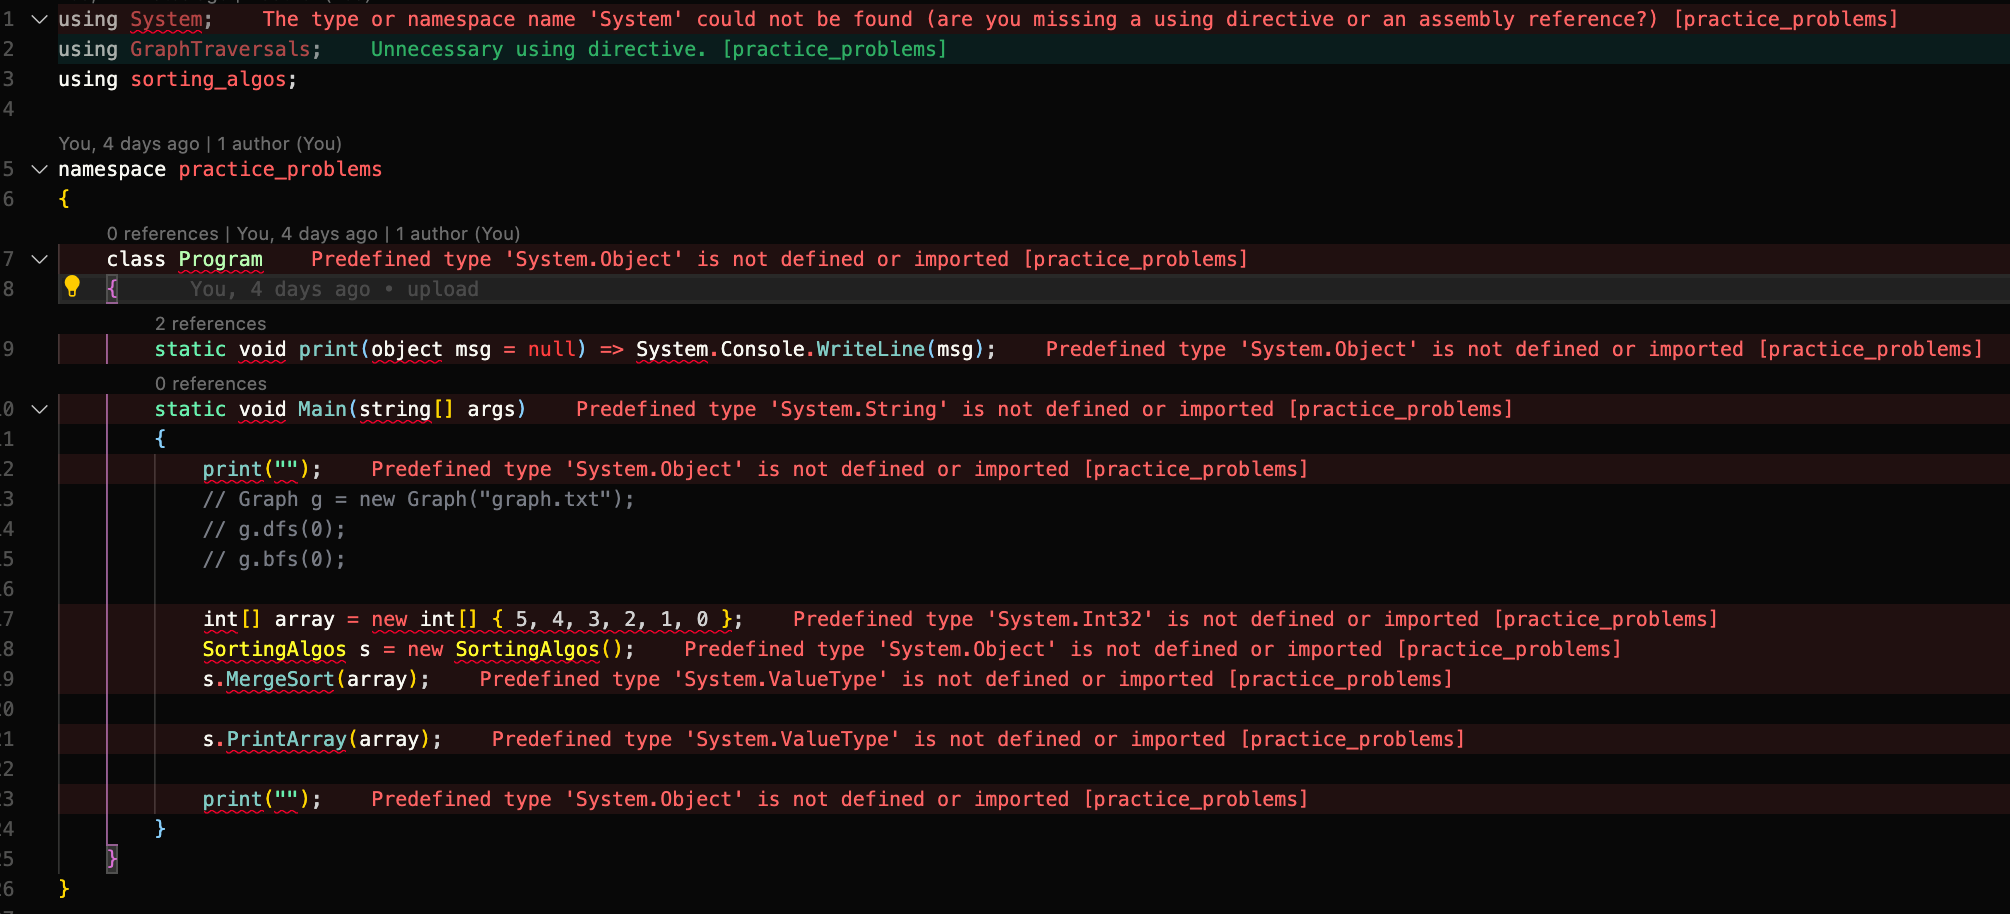Click 'SortingAlgos()' constructor after new
Image resolution: width=2010 pixels, height=914 pixels.
click(539, 649)
